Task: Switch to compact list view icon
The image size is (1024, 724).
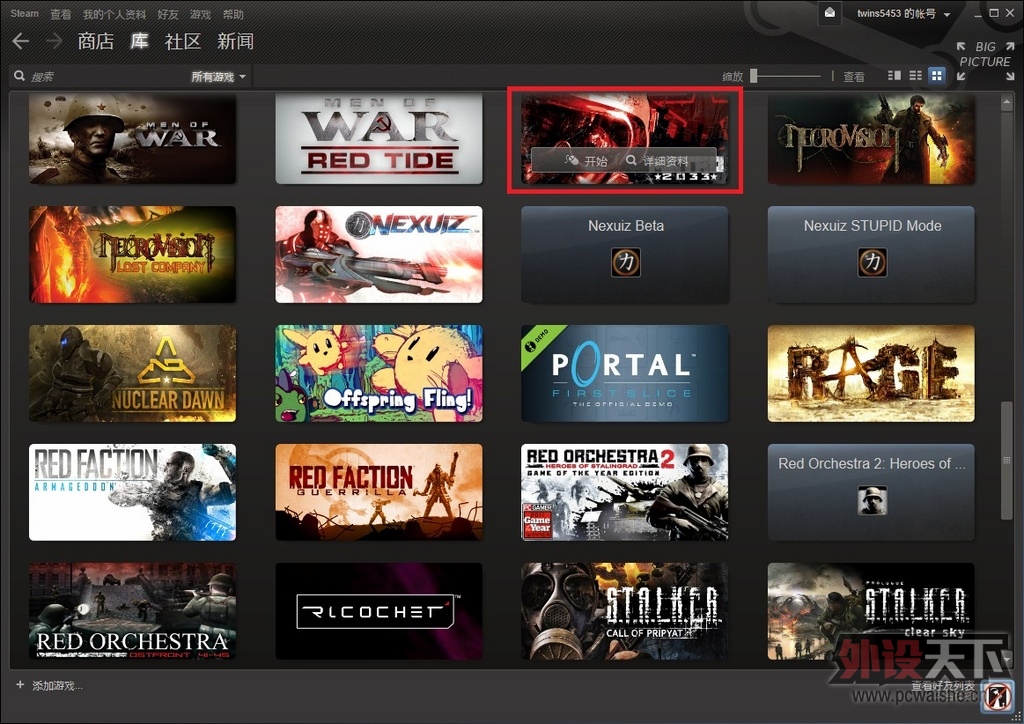Action: (x=916, y=76)
